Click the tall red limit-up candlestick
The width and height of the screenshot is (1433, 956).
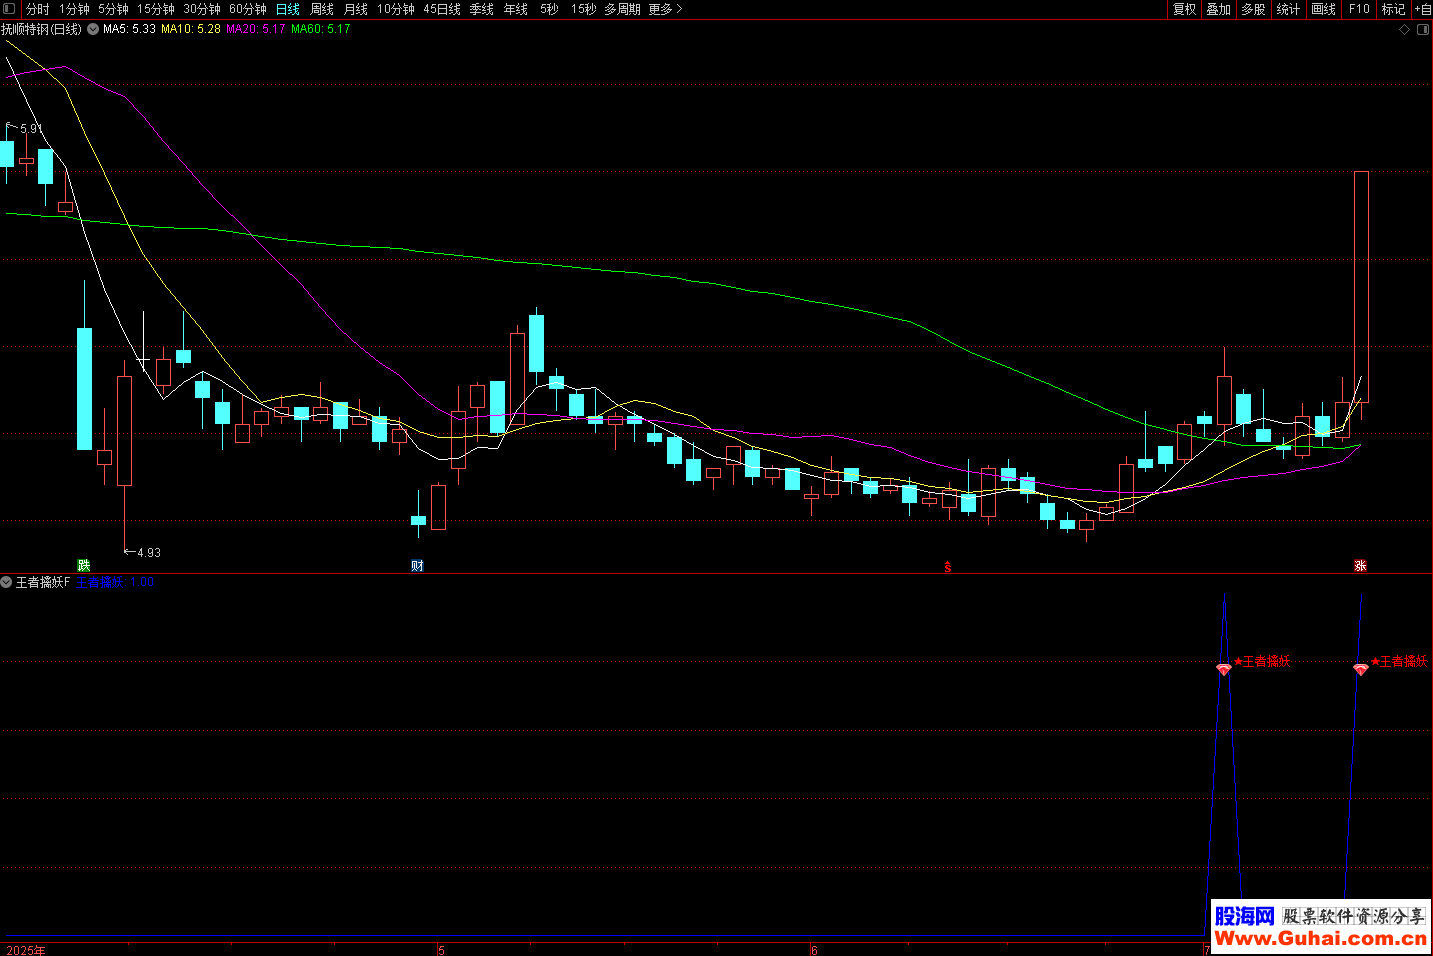click(1361, 287)
